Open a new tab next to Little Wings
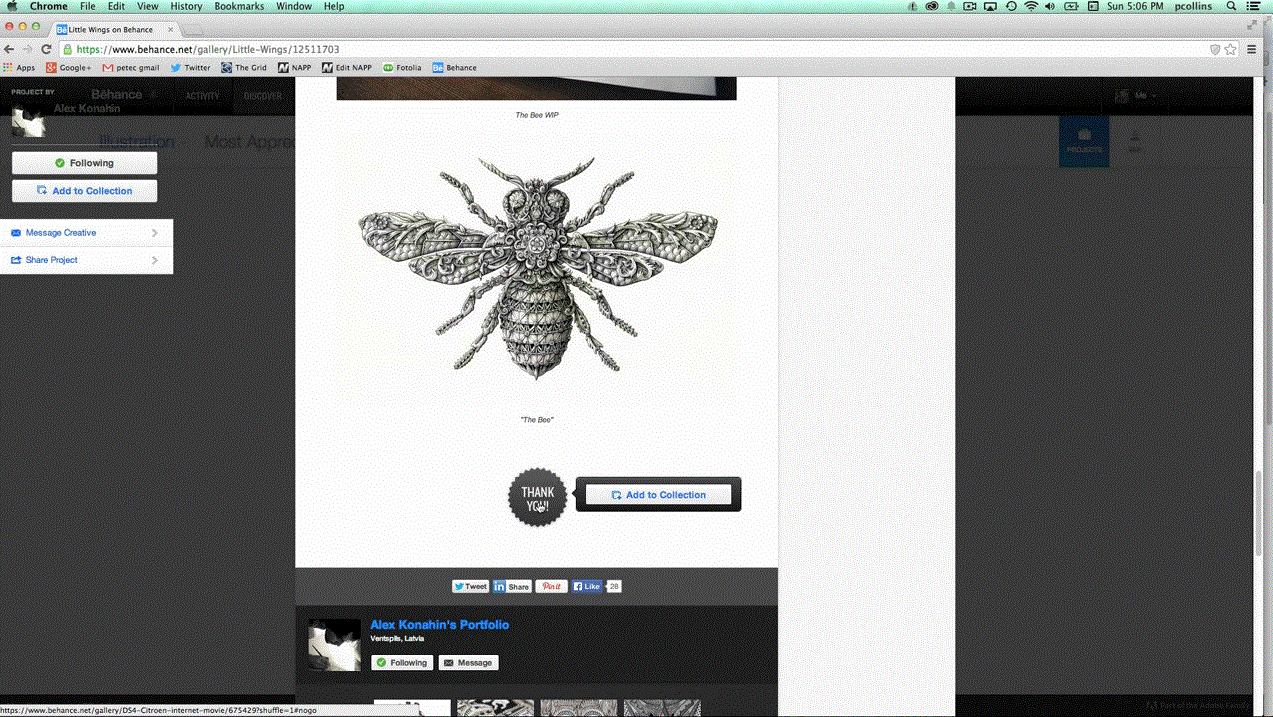The height and width of the screenshot is (717, 1273). 193,30
